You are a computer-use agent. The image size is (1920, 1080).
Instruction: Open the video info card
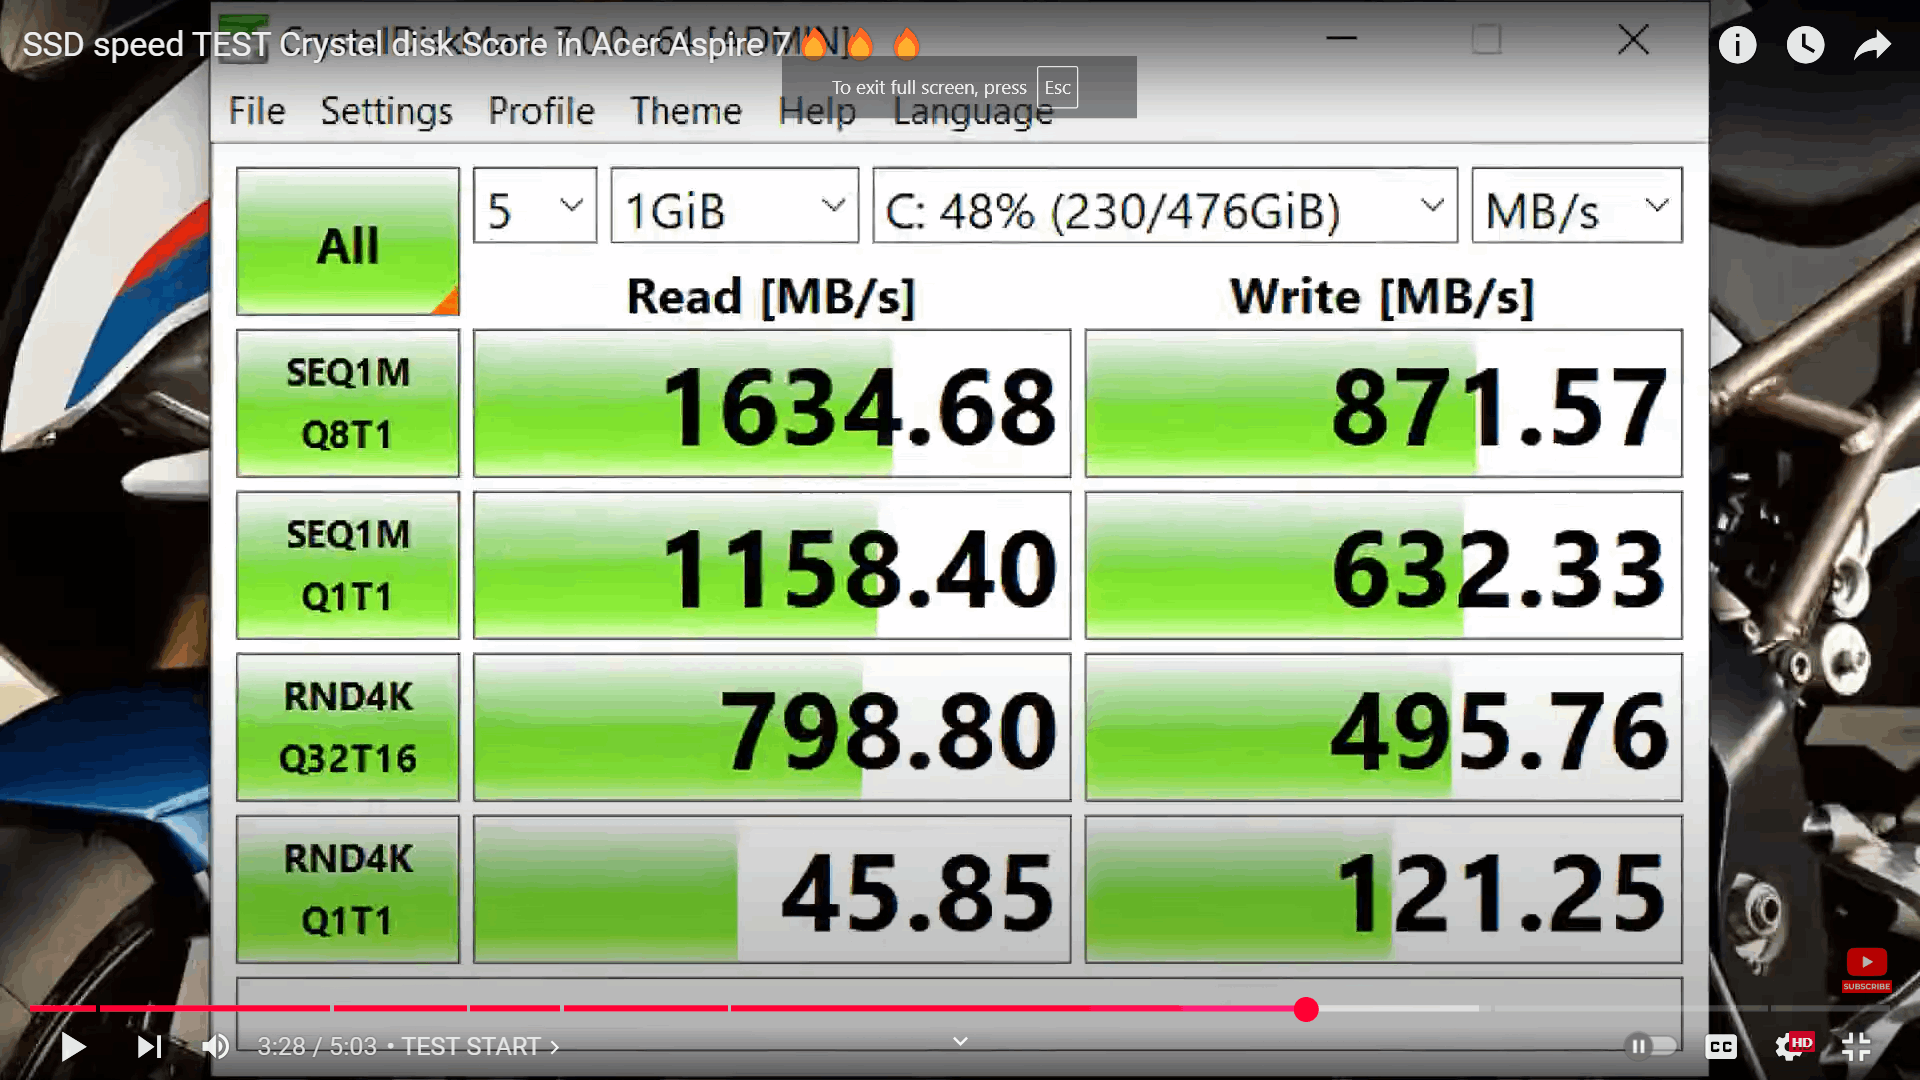coord(1737,45)
